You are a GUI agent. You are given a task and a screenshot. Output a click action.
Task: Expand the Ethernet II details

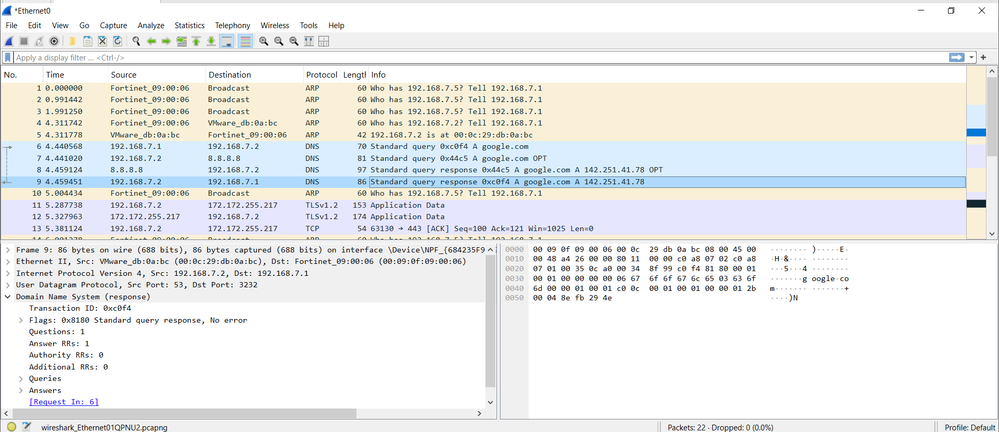tap(8, 261)
